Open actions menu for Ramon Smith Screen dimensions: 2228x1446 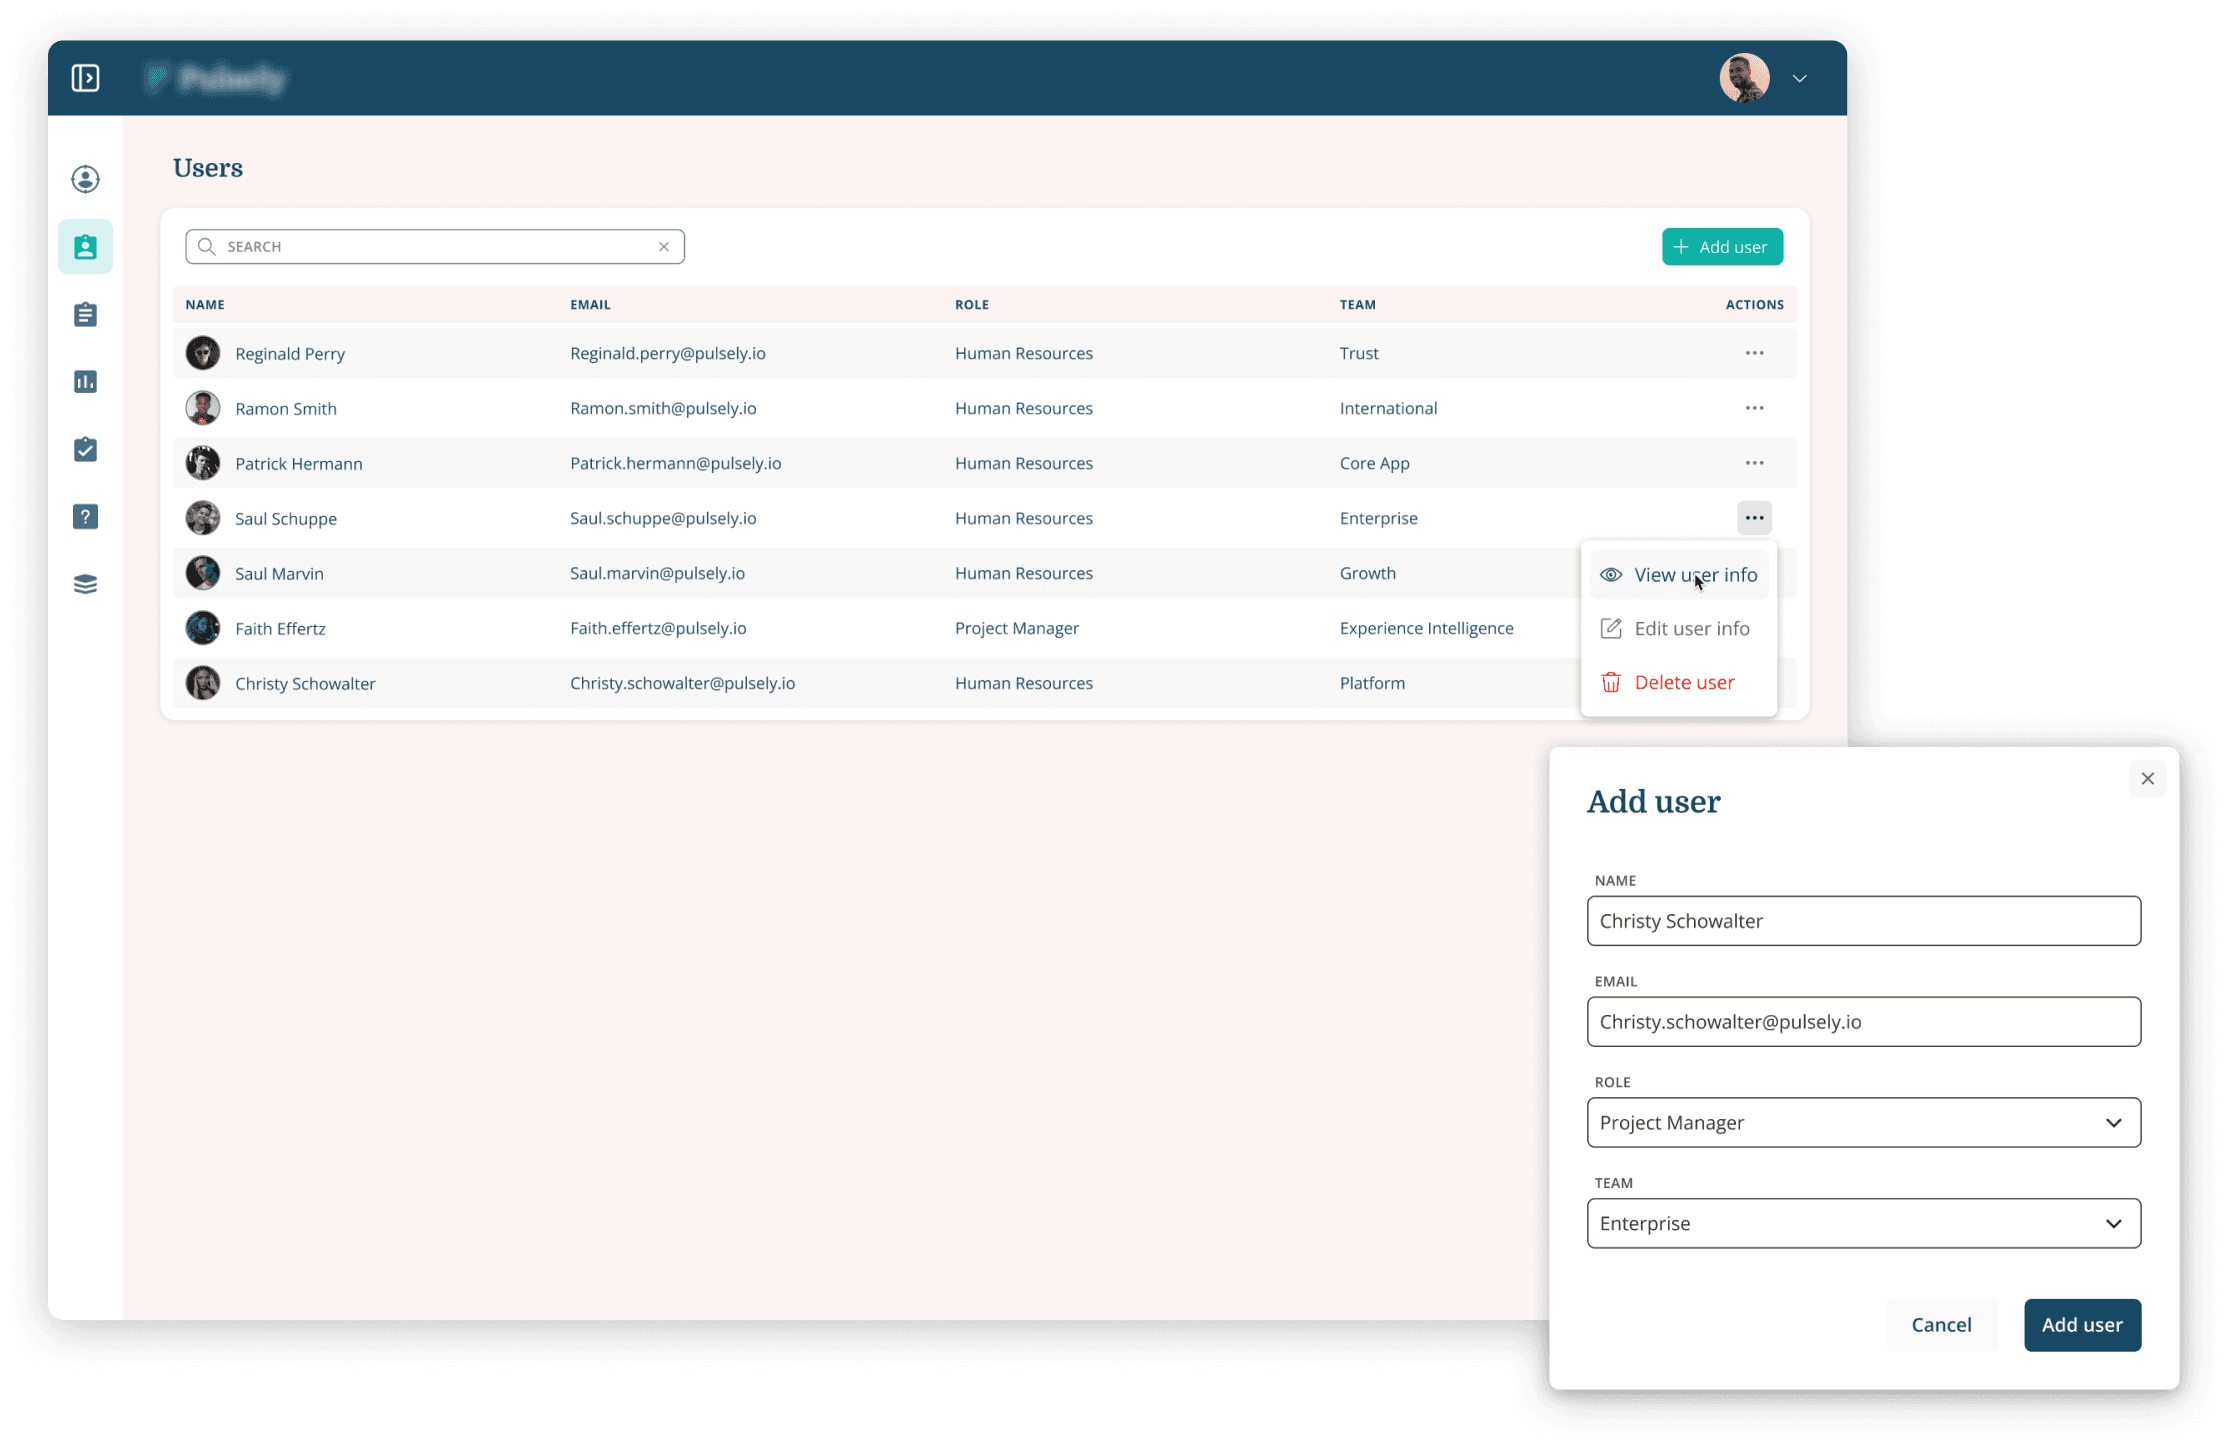click(x=1754, y=408)
